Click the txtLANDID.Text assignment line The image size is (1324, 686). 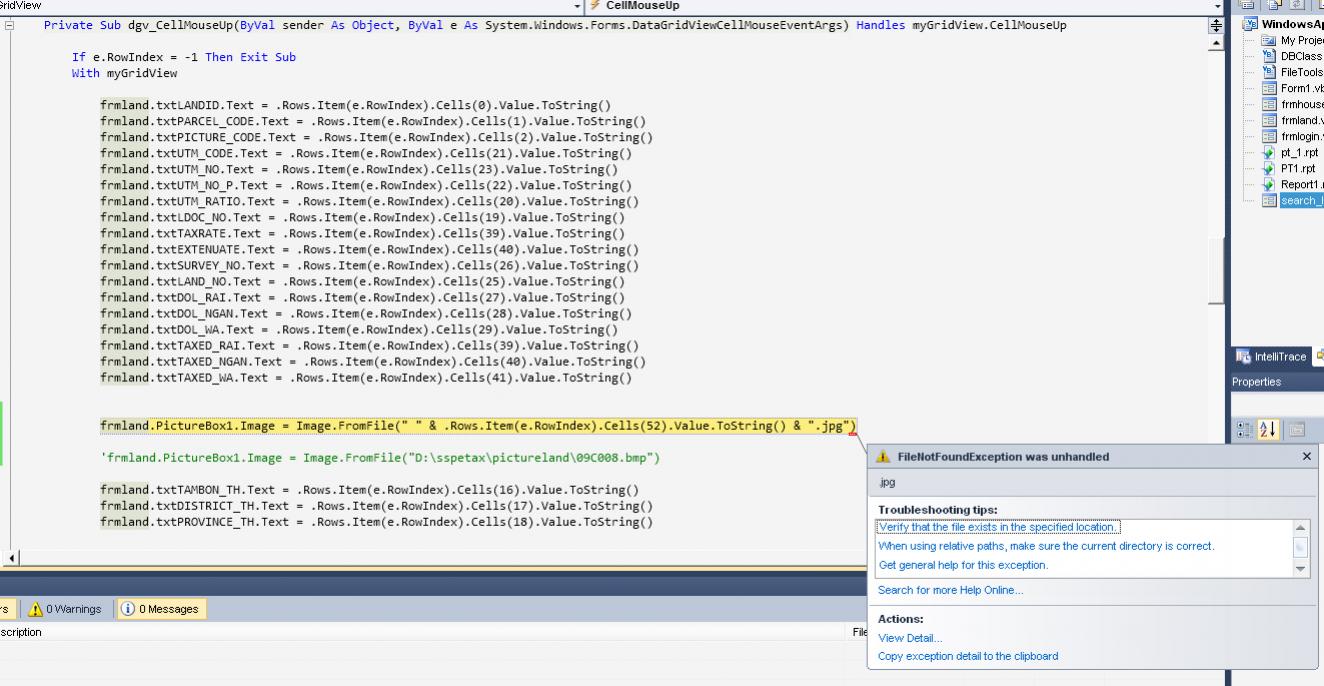(356, 105)
